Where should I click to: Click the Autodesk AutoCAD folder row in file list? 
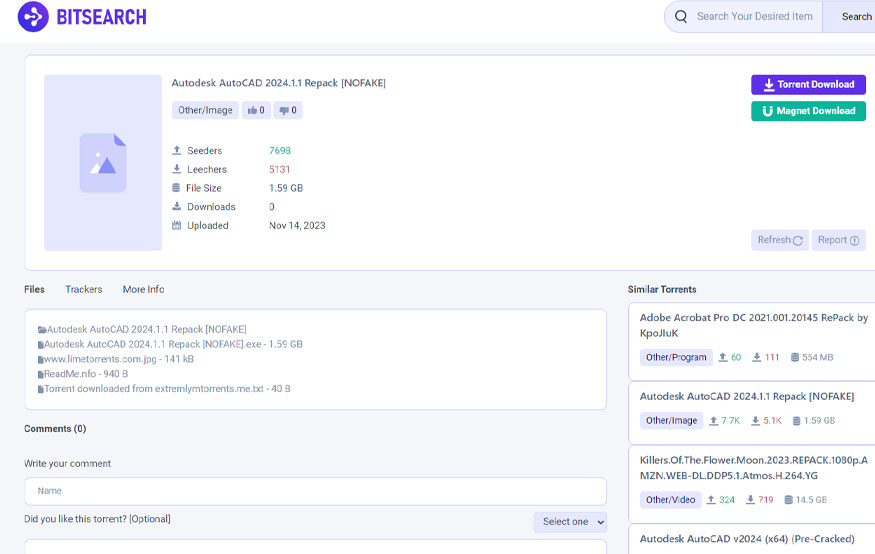click(x=142, y=330)
